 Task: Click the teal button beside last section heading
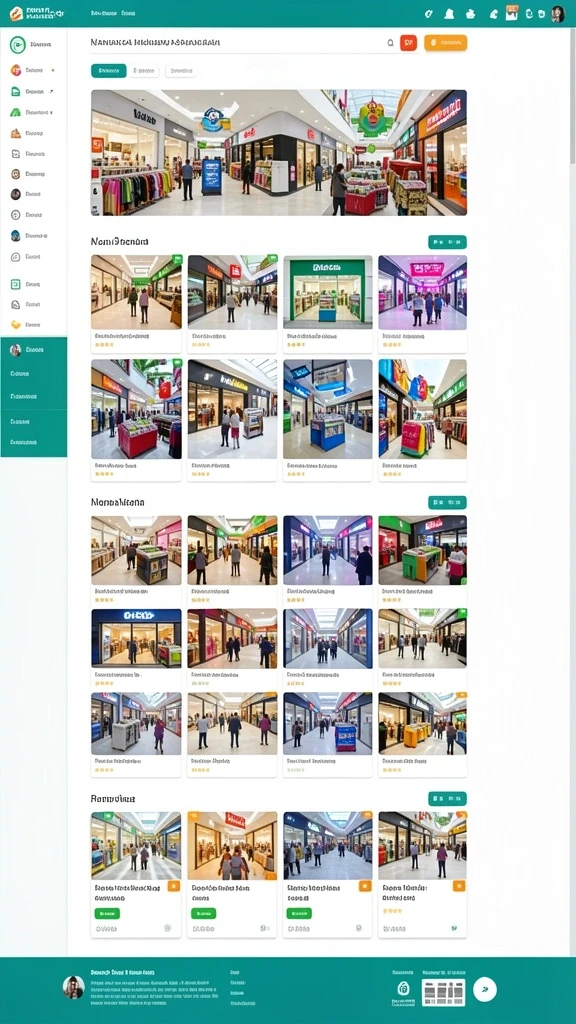(447, 799)
